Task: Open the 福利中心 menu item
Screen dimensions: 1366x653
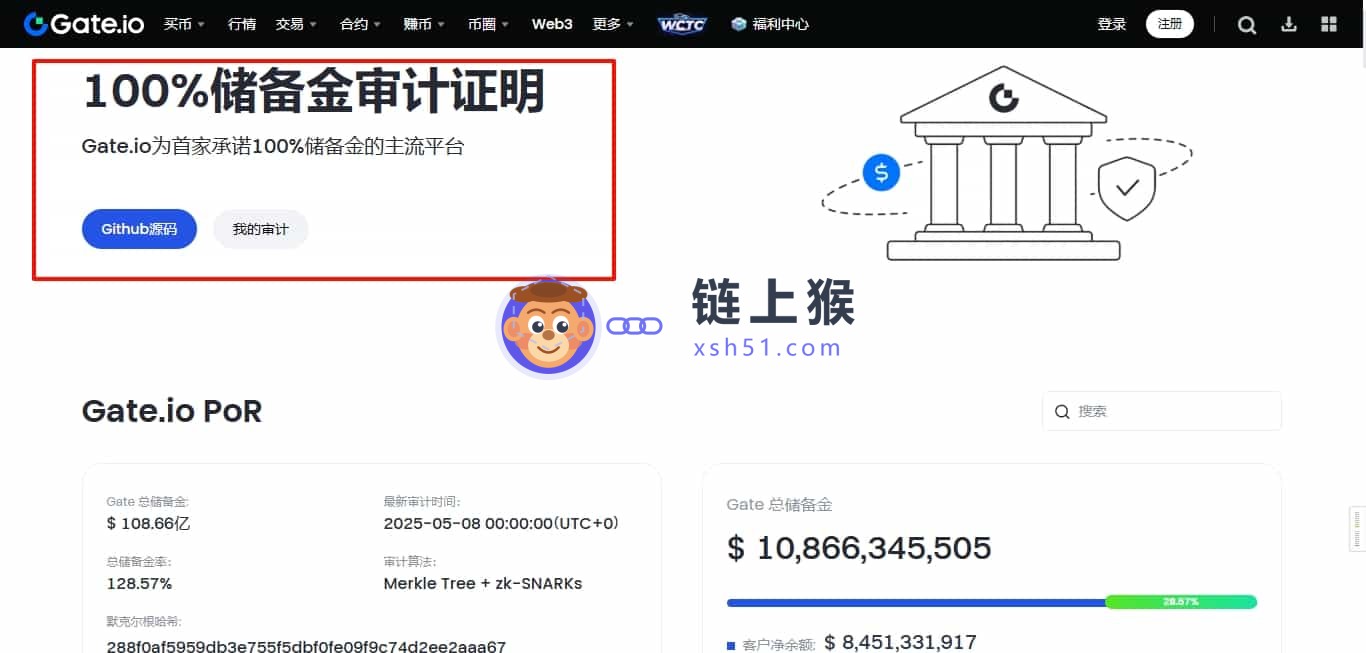Action: 770,24
